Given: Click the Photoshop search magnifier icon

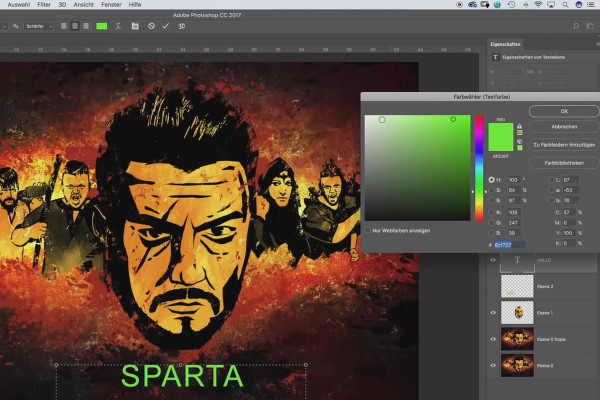Looking at the screenshot, I should click(x=576, y=26).
